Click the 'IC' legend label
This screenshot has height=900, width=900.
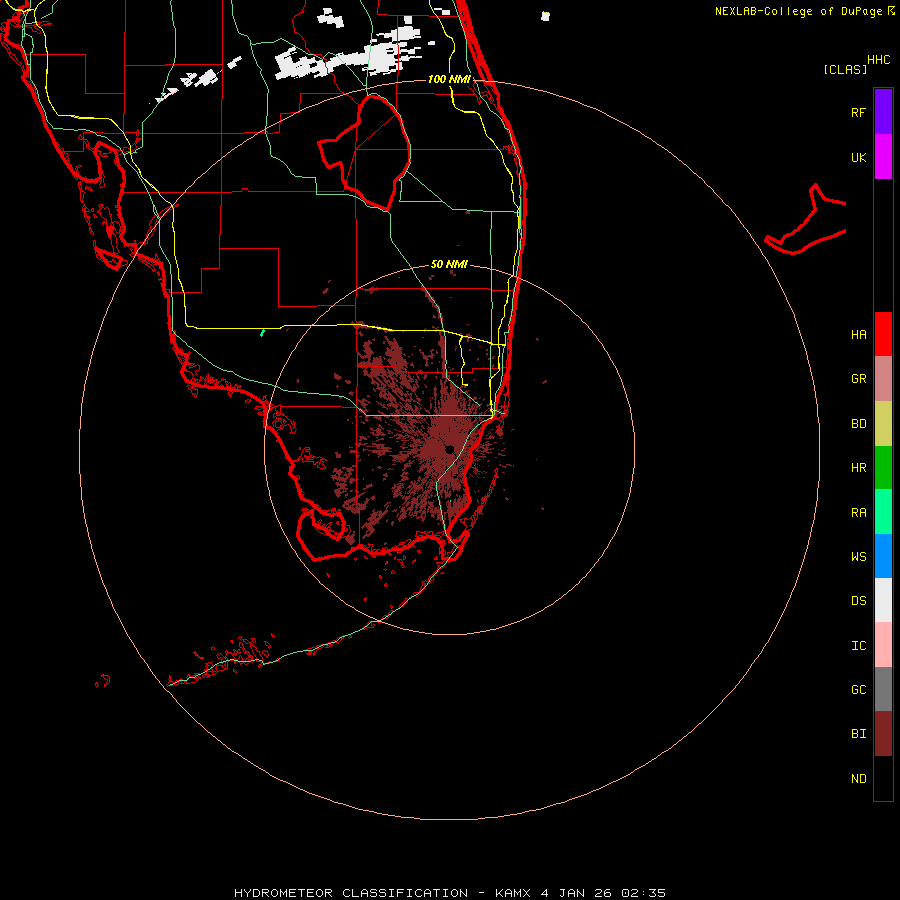858,646
